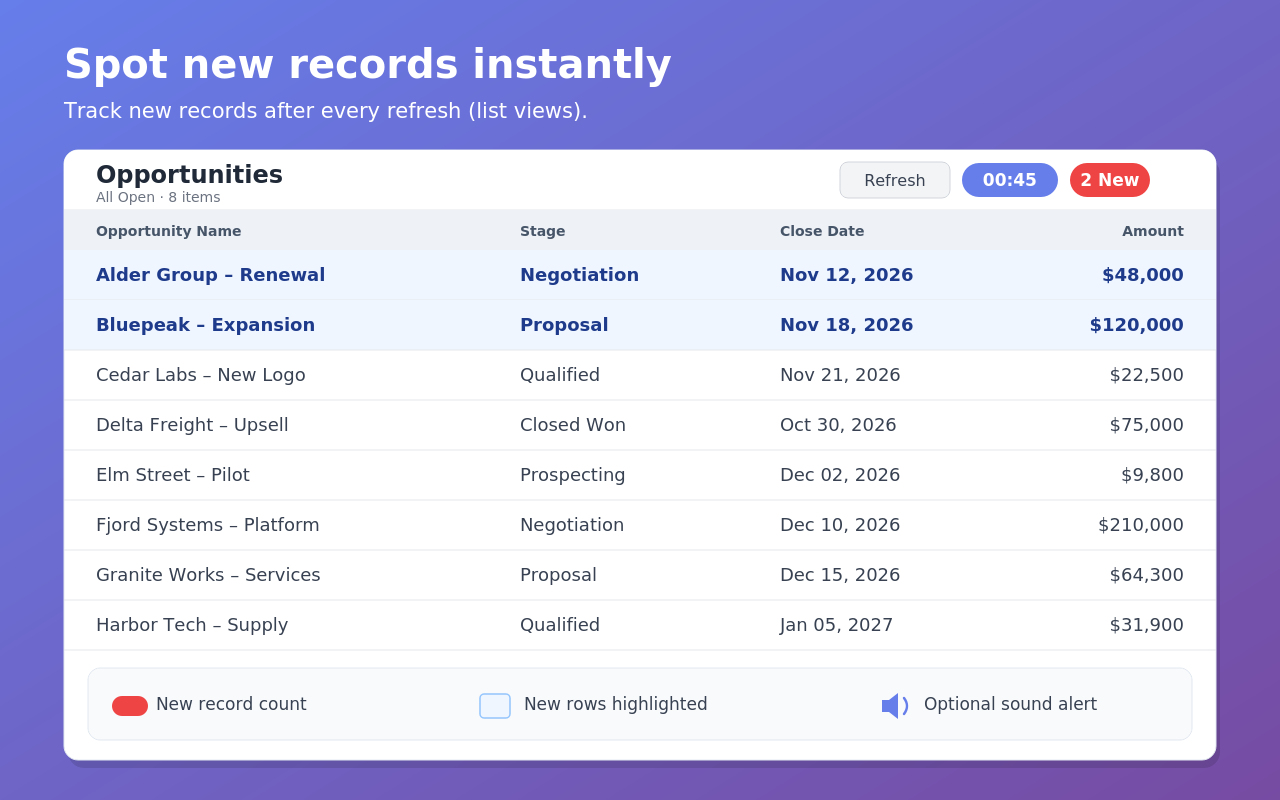The image size is (1280, 800).
Task: Click the Nov 12, 2026 close date
Action: [846, 275]
